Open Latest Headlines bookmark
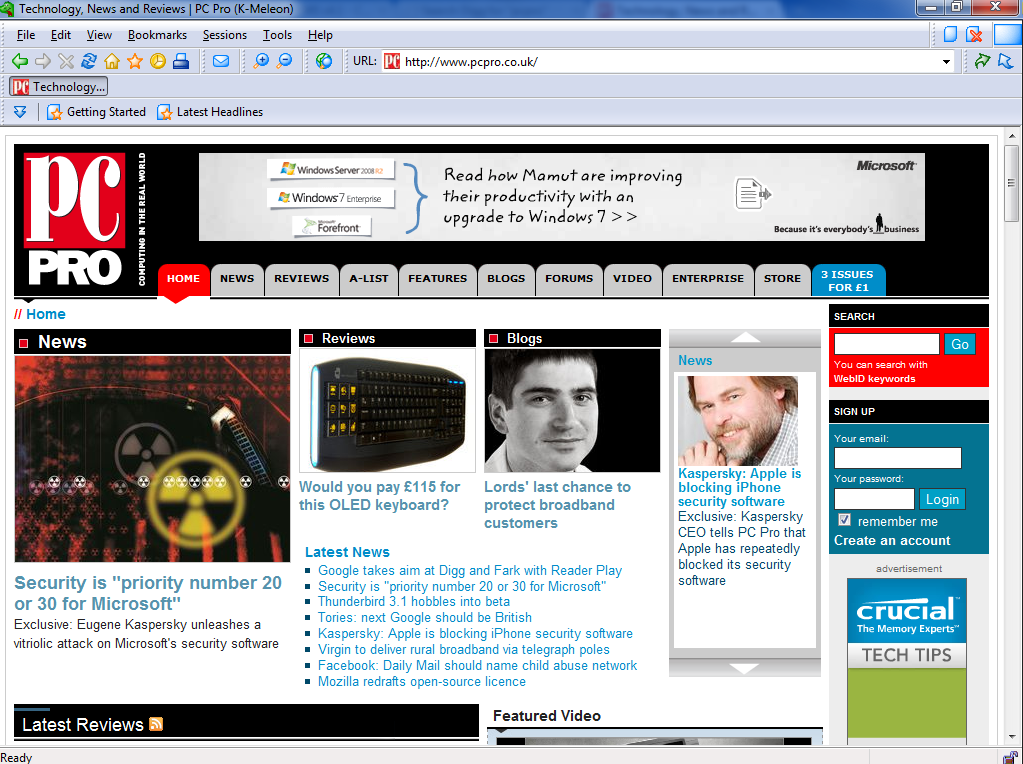Viewport: 1023px width, 764px height. 210,112
